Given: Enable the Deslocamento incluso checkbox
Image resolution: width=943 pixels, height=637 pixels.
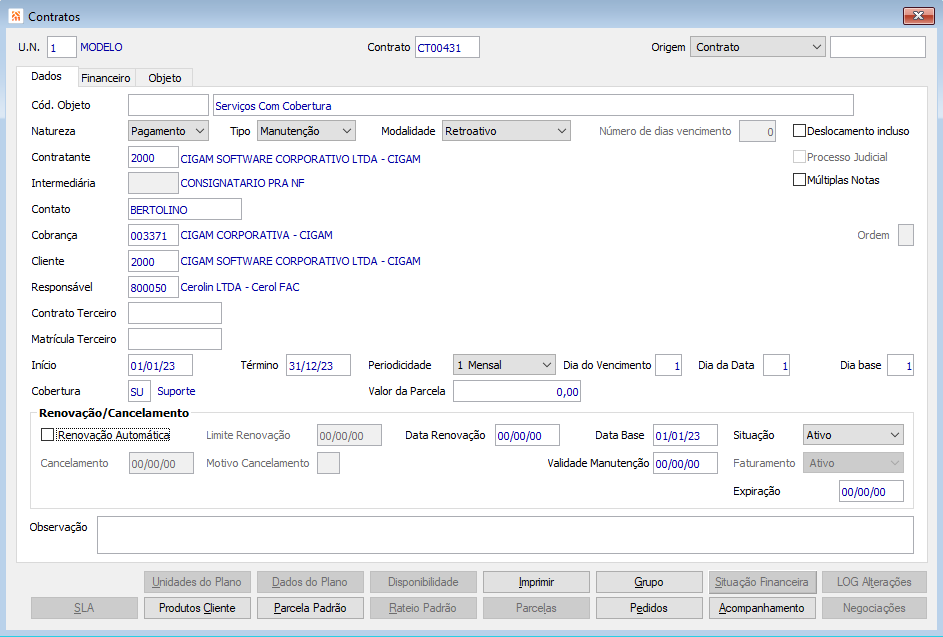Looking at the screenshot, I should point(799,131).
